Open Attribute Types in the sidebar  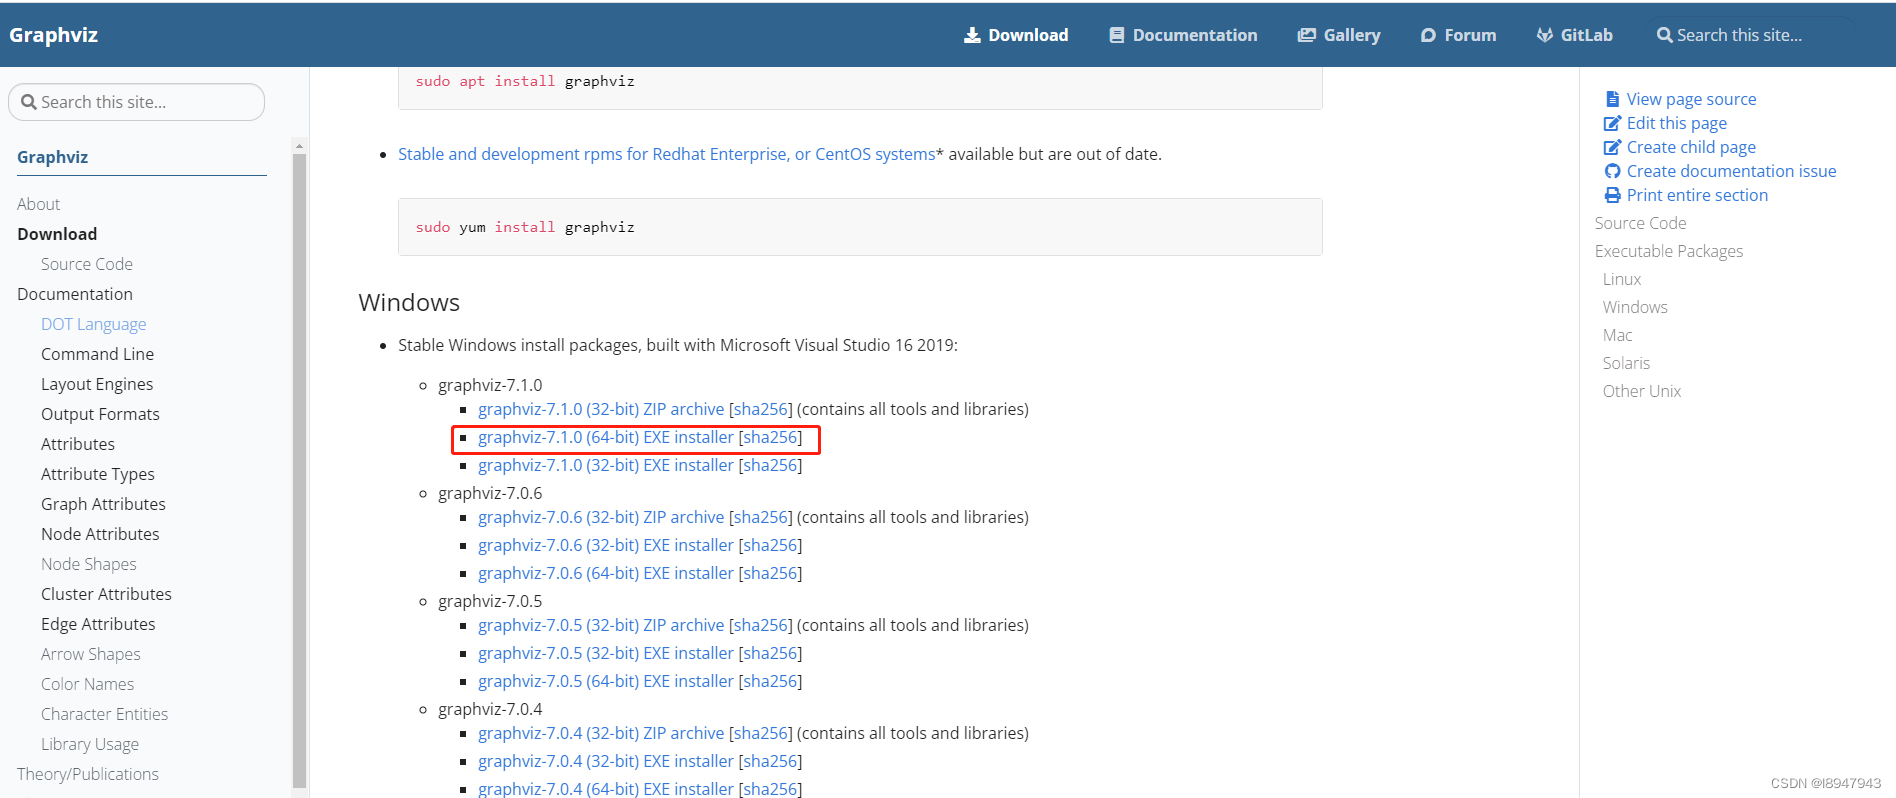[x=98, y=474]
